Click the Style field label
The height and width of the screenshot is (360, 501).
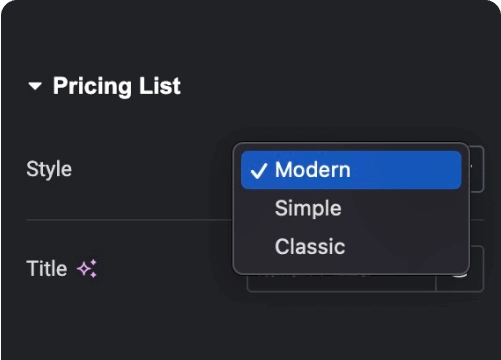point(49,169)
